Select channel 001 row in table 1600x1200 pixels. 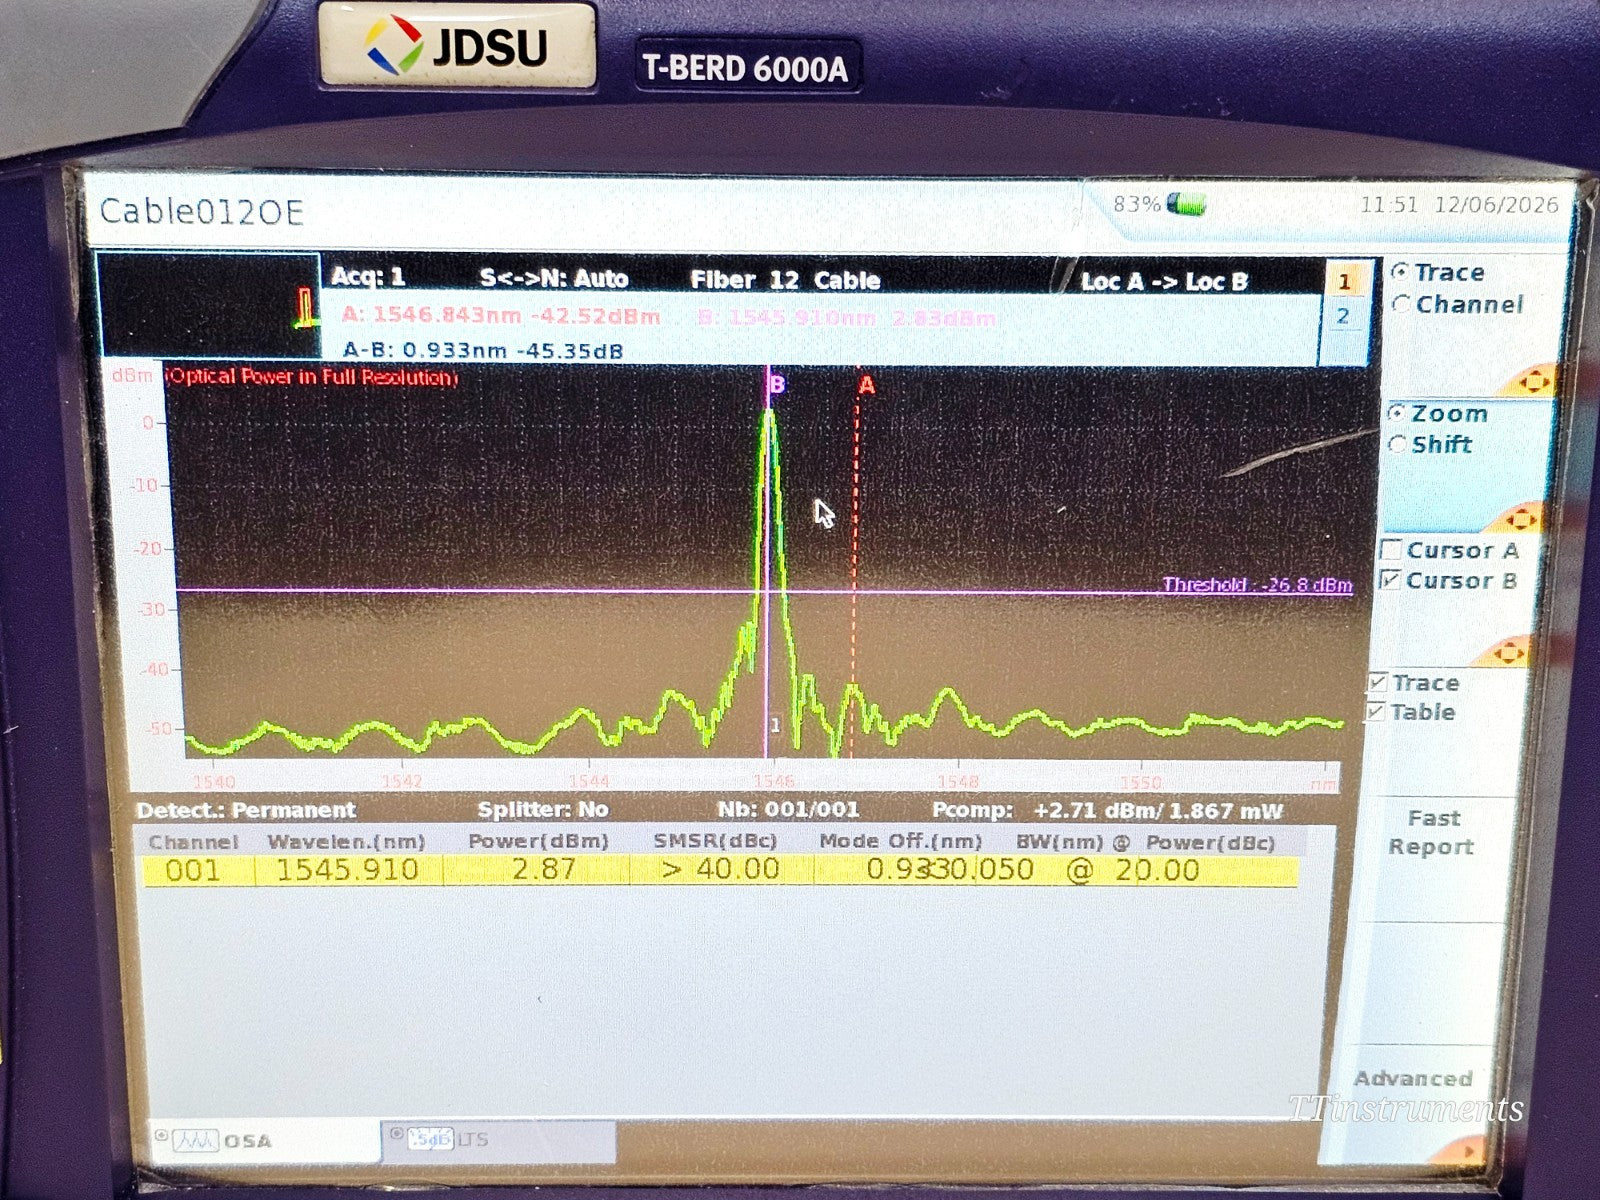pyautogui.click(x=720, y=870)
